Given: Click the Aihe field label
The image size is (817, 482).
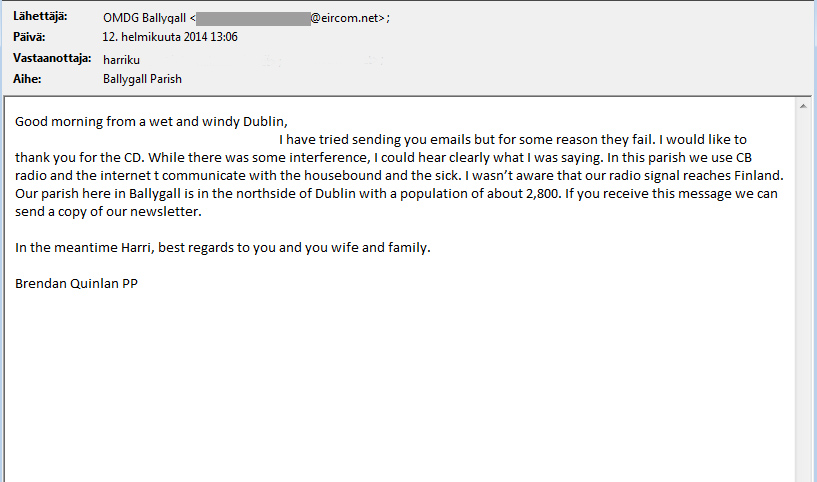Looking at the screenshot, I should coord(27,79).
